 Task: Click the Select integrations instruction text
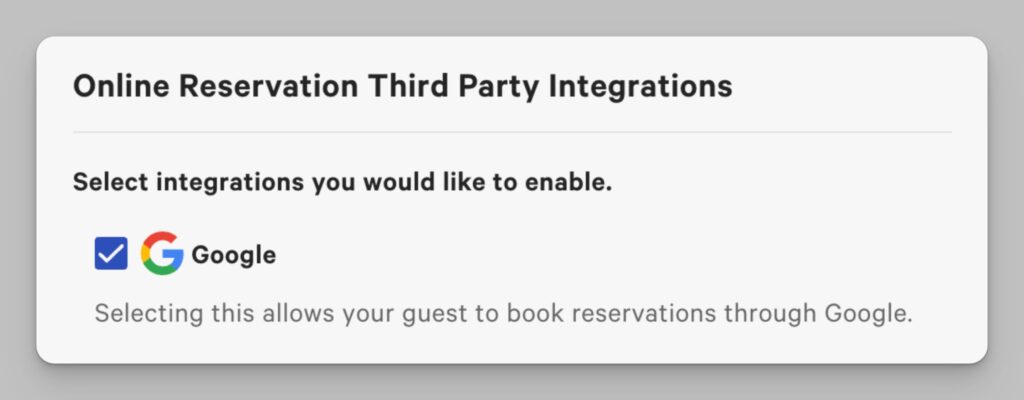point(342,182)
